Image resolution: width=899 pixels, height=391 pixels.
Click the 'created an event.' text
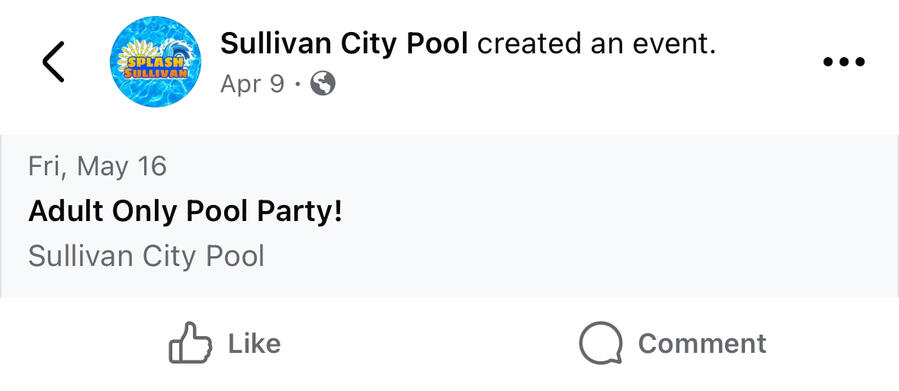click(597, 43)
